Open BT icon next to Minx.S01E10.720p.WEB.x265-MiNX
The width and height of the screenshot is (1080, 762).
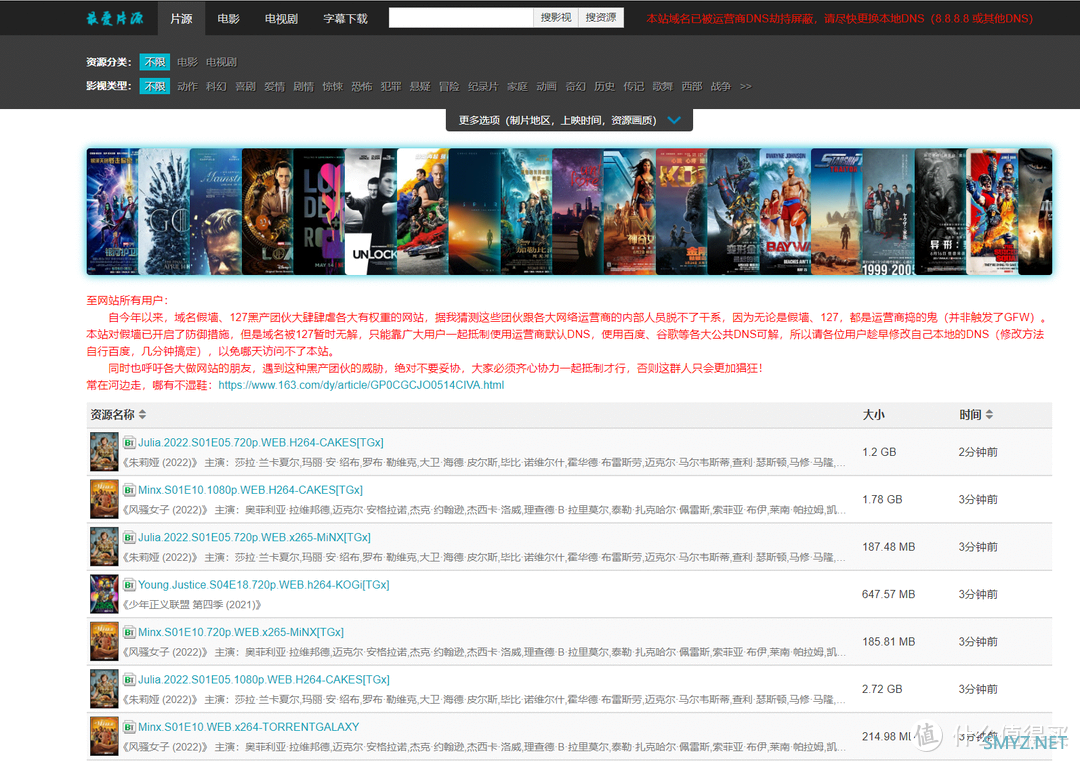[129, 632]
